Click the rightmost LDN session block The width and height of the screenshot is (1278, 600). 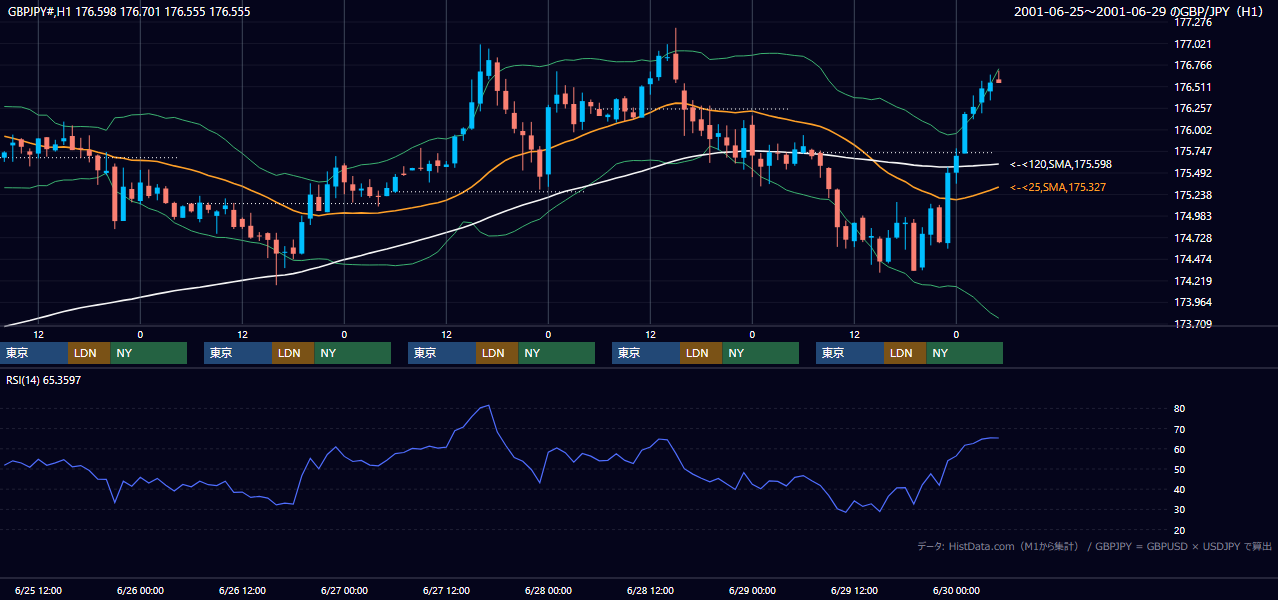(905, 353)
